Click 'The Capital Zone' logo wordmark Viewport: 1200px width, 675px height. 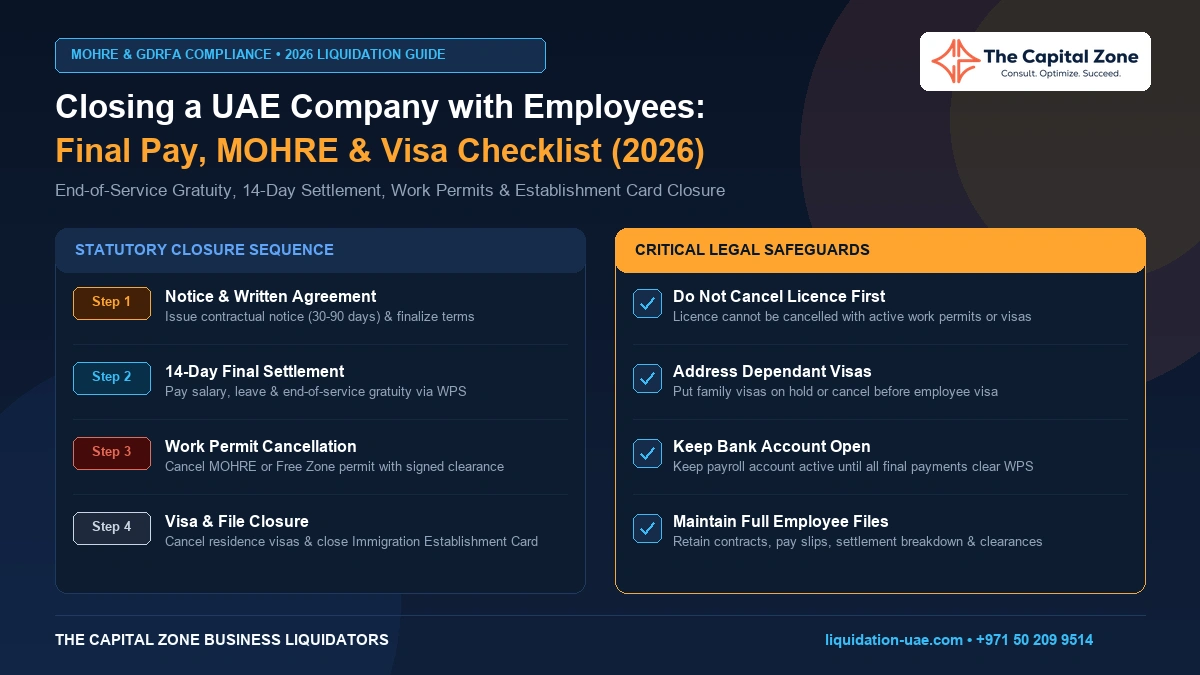[x=1061, y=55]
